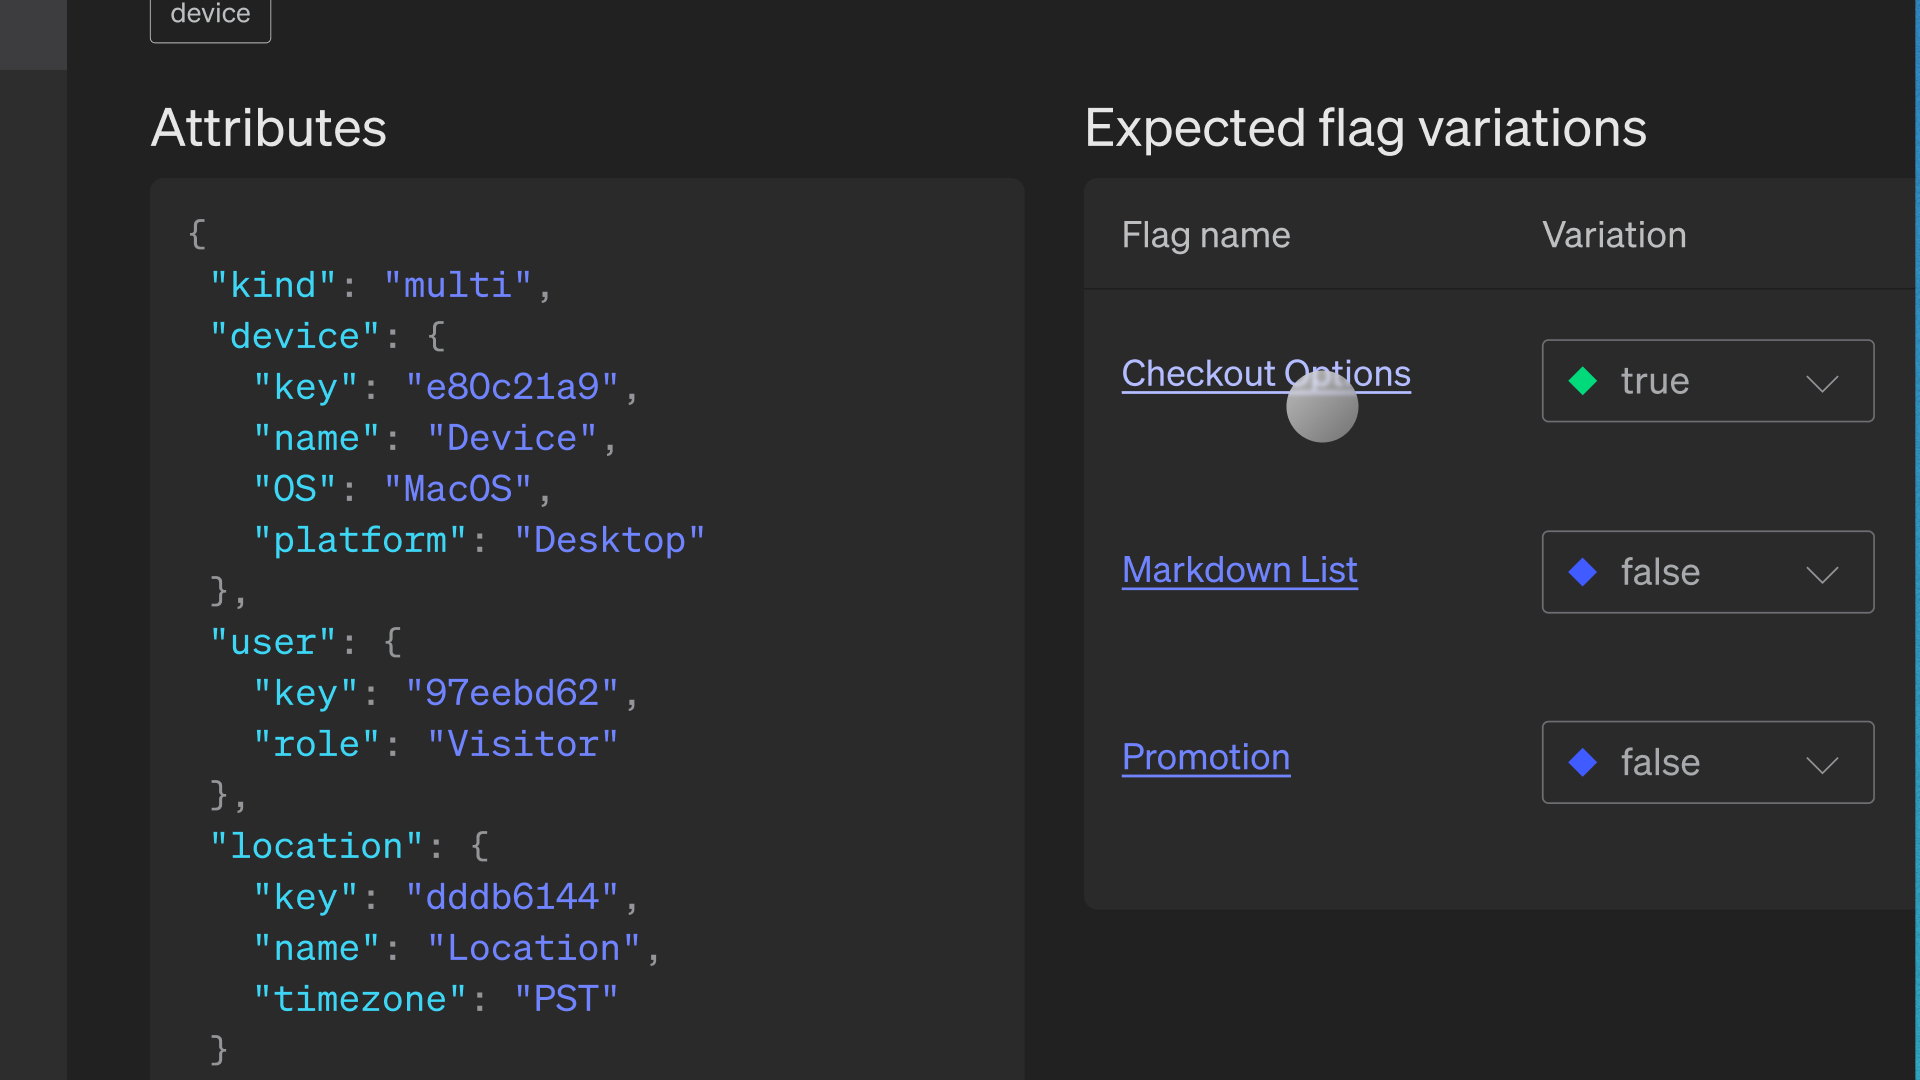Click the green diamond icon next to true
This screenshot has height=1080, width=1920.
coord(1583,381)
